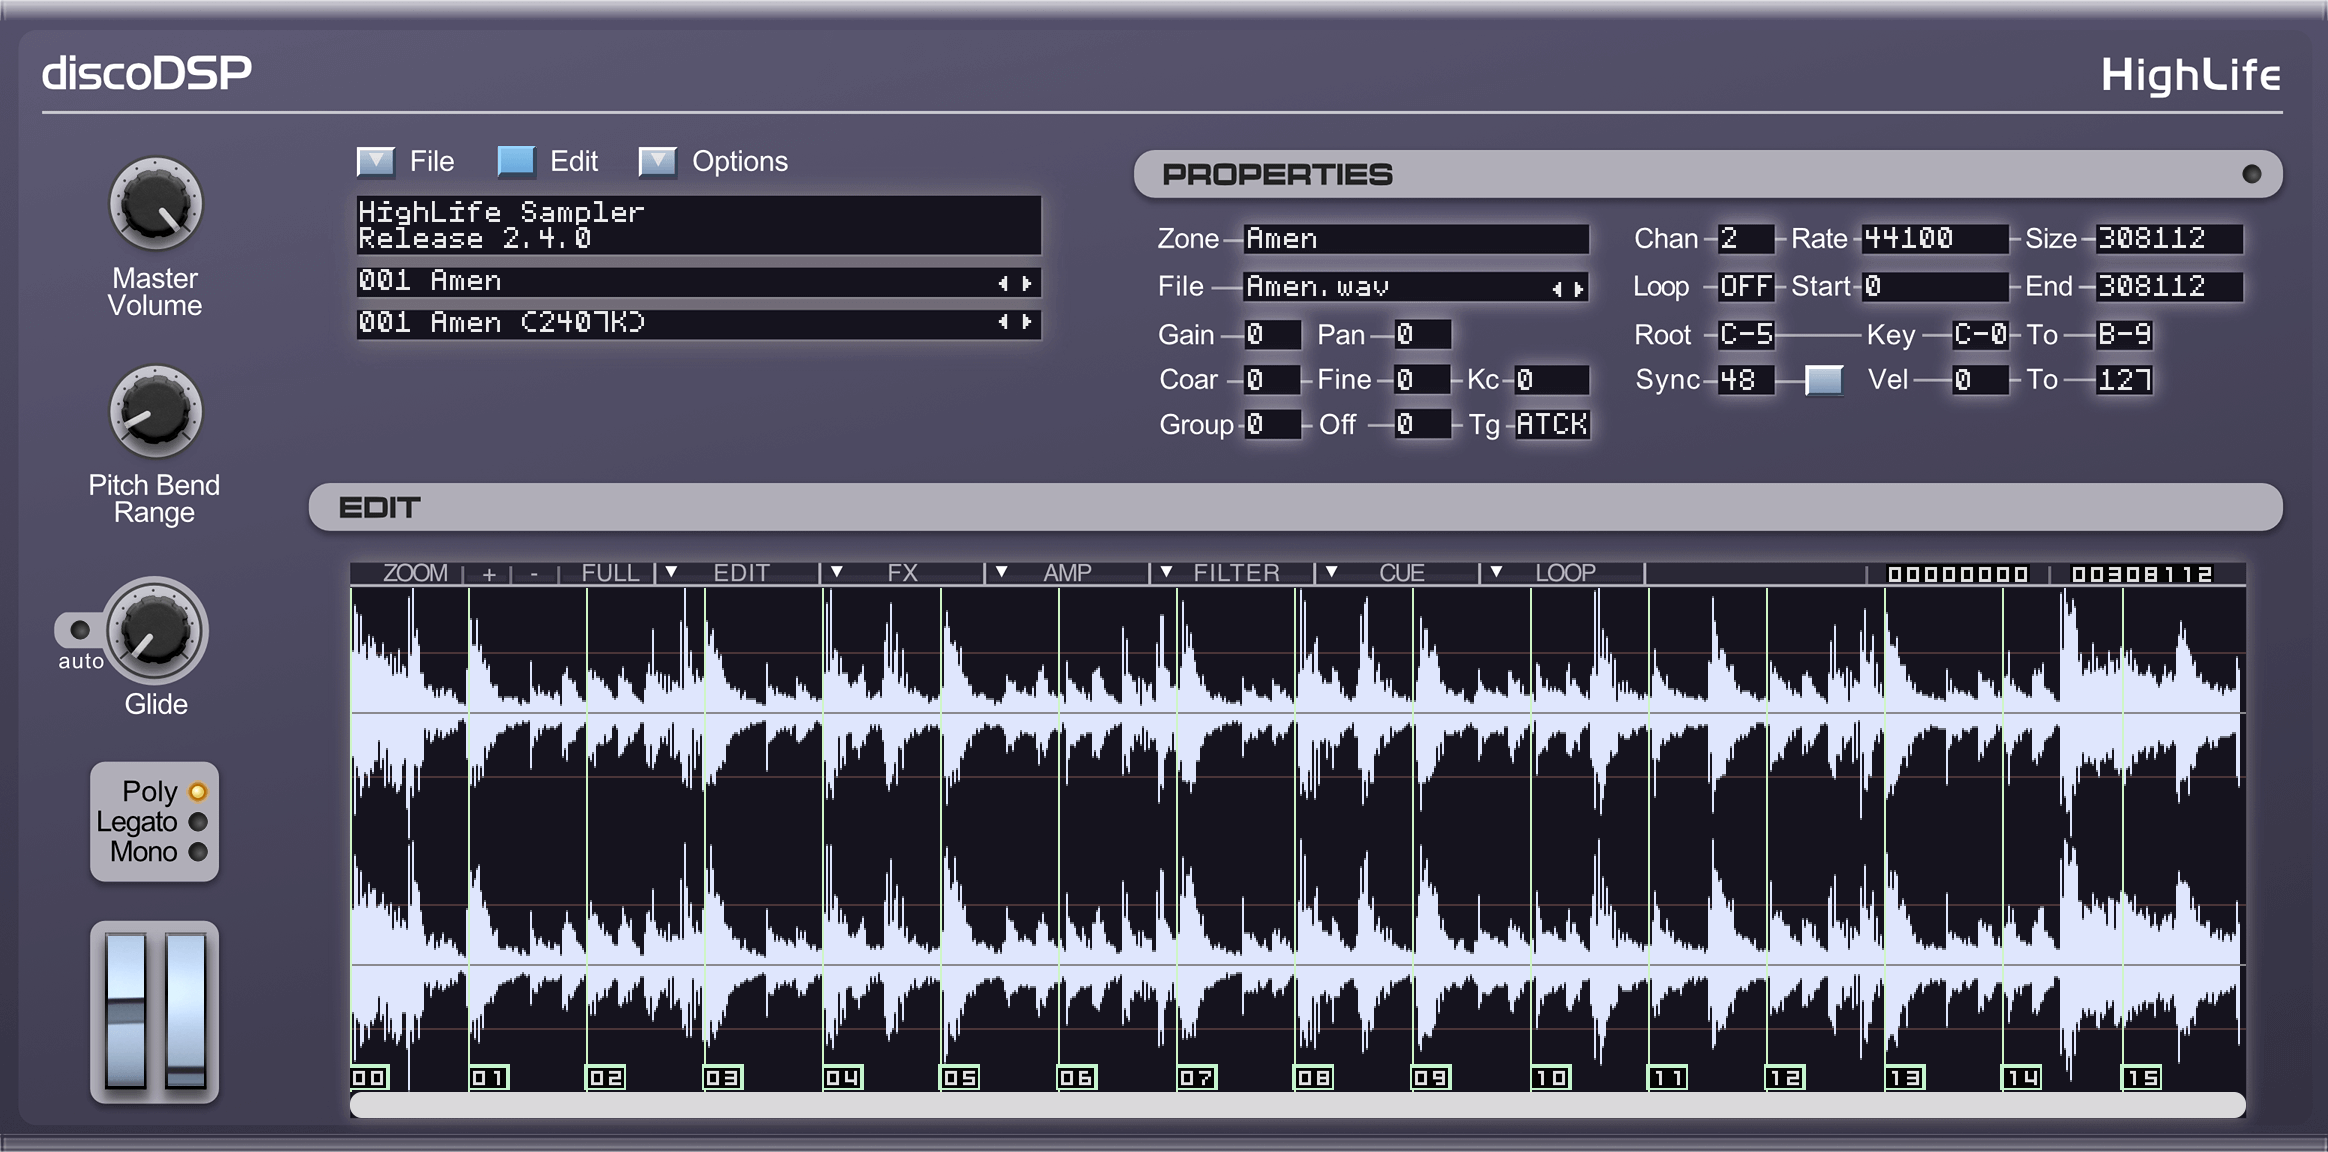Select next sample file with right arrow beside Amen.wav
This screenshot has height=1152, width=2328.
(1579, 289)
